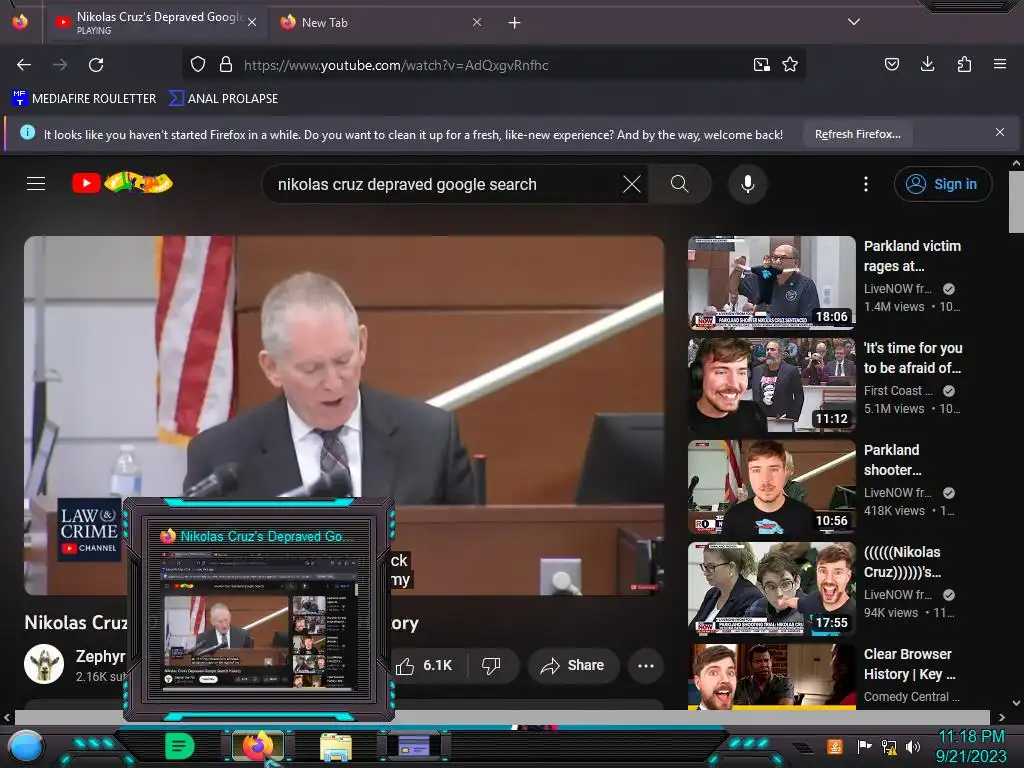Open the second bookmark in the bookmarks bar
This screenshot has width=1024, height=768.
pyautogui.click(x=223, y=99)
